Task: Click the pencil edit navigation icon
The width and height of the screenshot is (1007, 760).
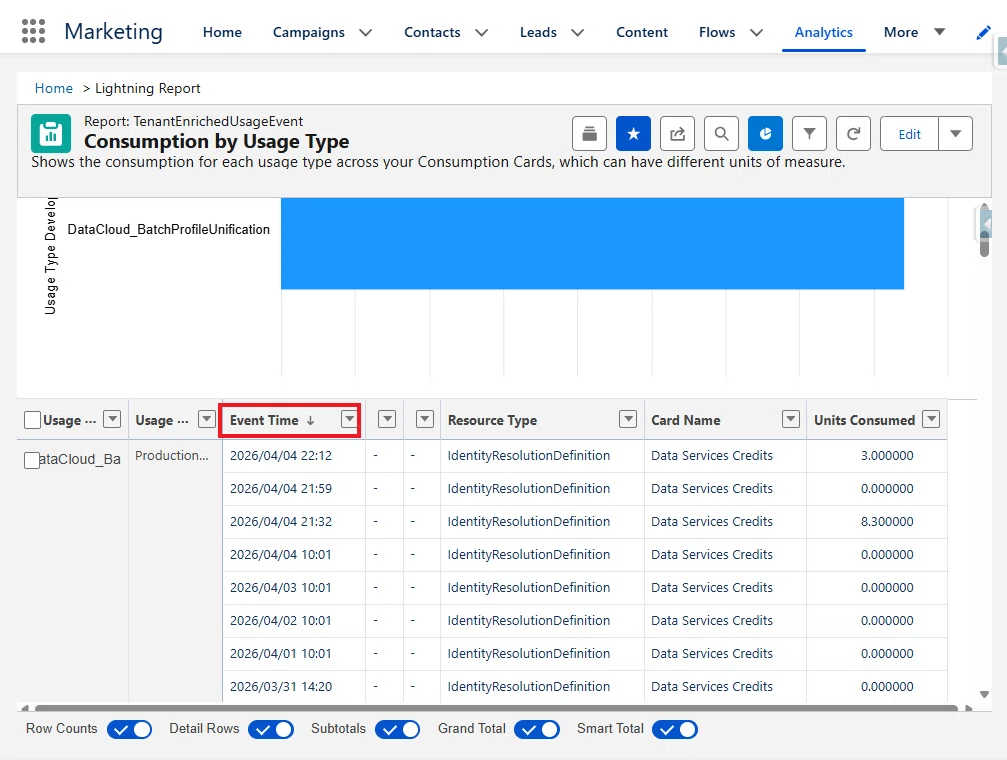Action: [983, 33]
